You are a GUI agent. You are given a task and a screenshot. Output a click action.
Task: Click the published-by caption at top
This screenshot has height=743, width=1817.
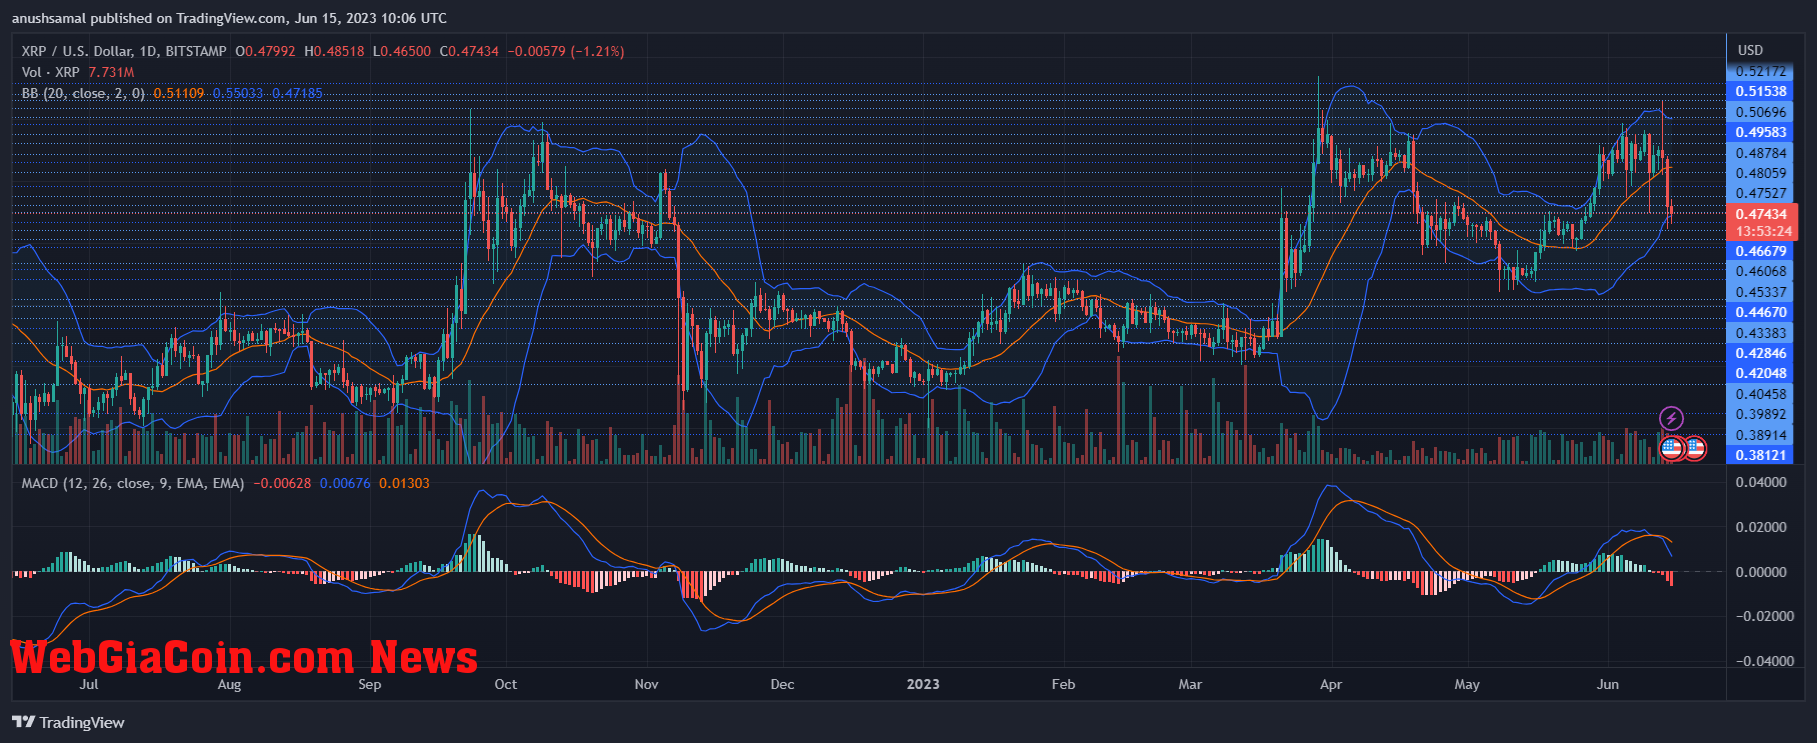pyautogui.click(x=229, y=18)
